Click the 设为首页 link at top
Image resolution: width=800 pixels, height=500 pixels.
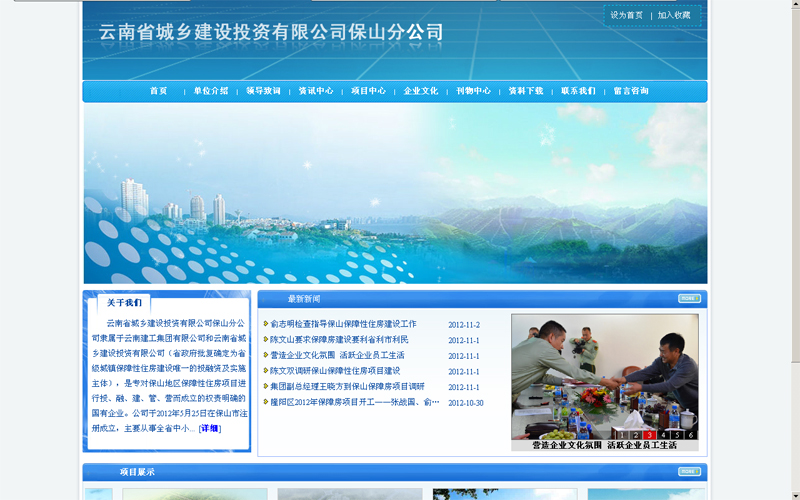[627, 15]
